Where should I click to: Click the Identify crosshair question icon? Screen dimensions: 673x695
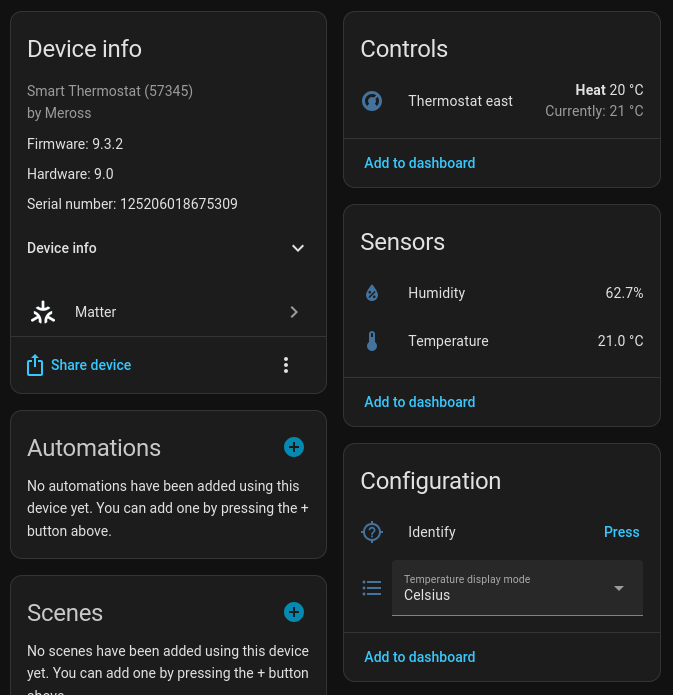coord(372,532)
